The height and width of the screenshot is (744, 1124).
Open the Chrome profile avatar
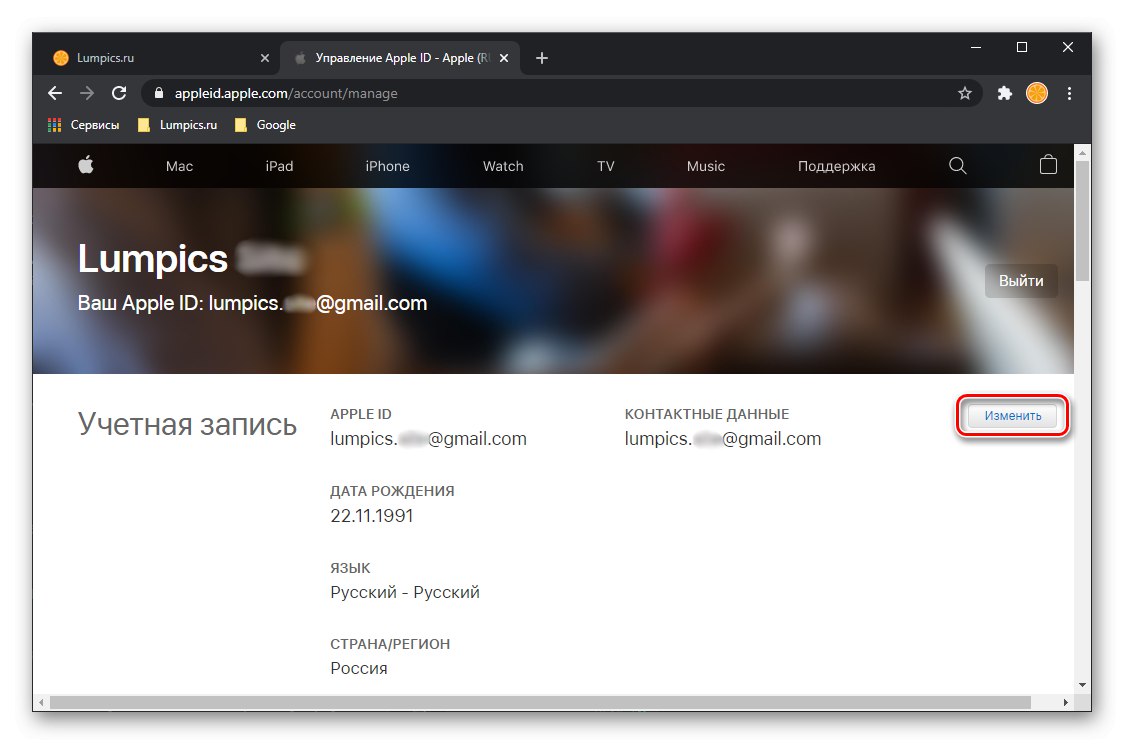[x=1036, y=93]
